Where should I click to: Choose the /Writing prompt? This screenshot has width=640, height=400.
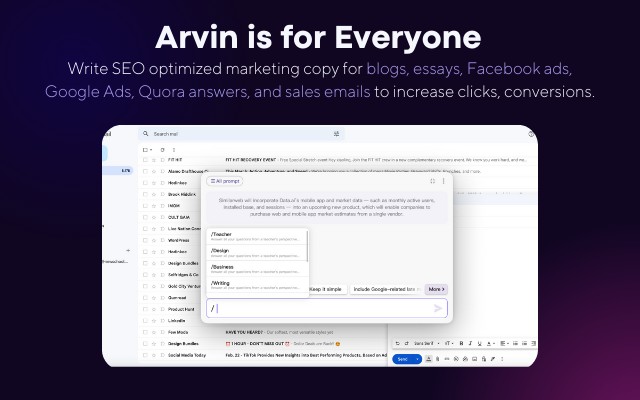[x=257, y=285]
